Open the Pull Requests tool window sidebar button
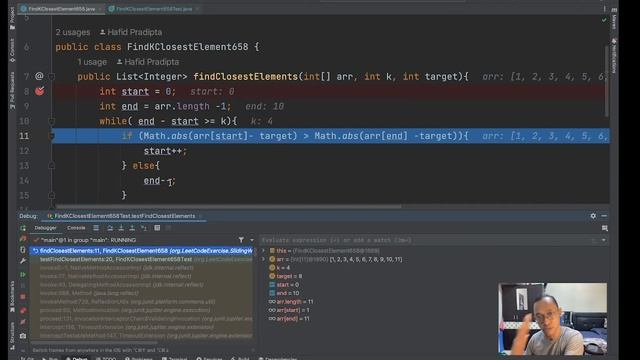The height and width of the screenshot is (360, 640). [12, 90]
